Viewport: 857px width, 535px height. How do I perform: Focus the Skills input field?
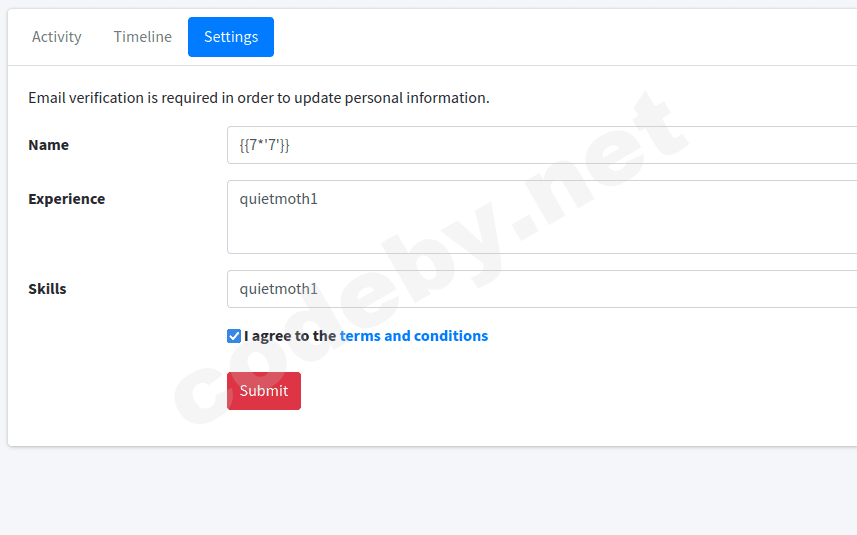point(540,289)
